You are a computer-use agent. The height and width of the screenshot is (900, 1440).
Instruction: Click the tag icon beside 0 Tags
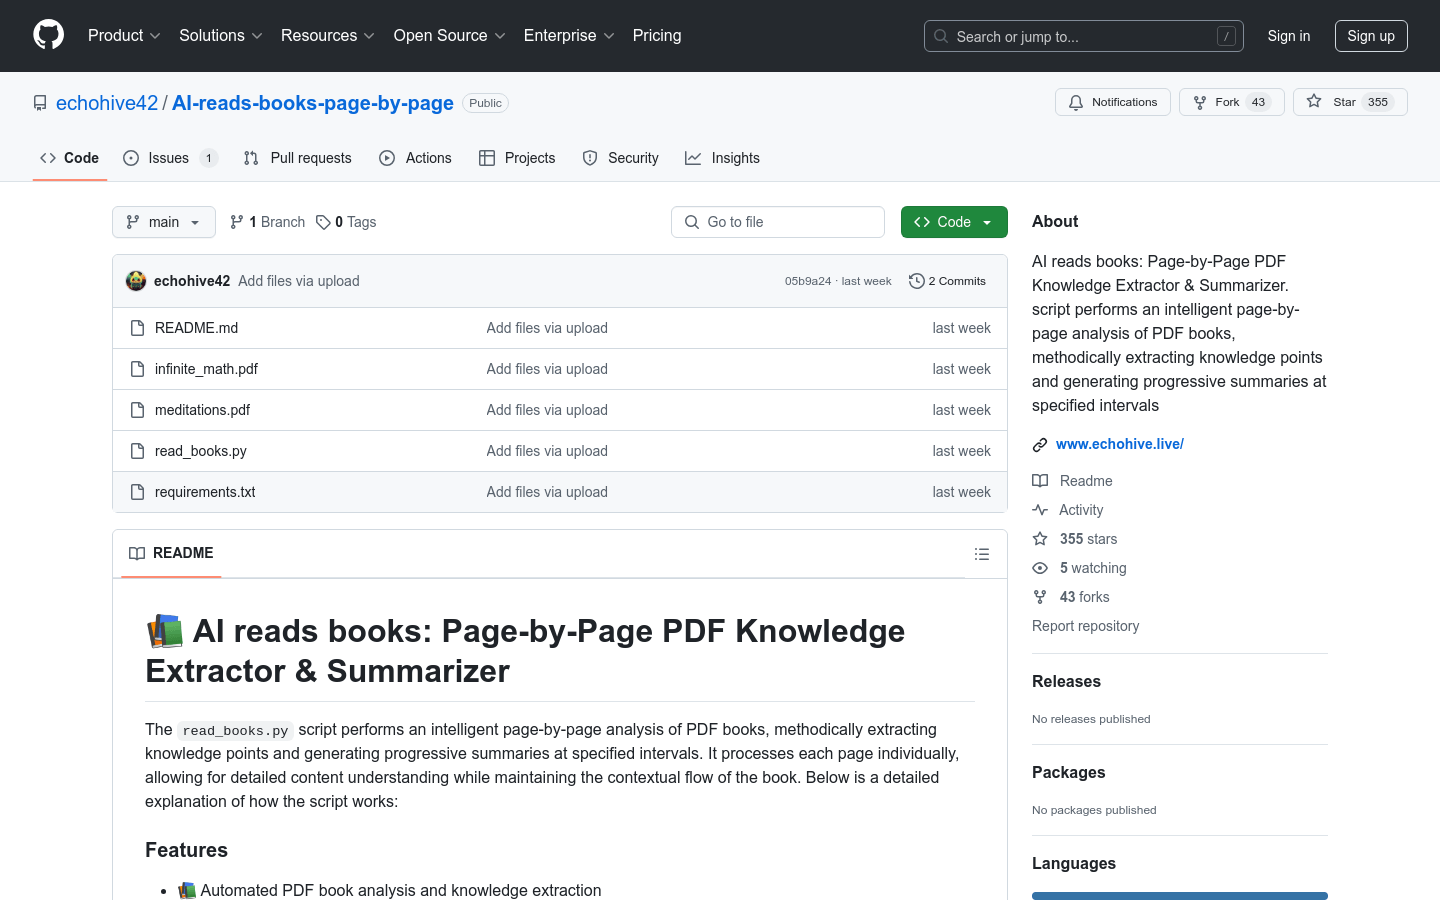[x=323, y=222]
